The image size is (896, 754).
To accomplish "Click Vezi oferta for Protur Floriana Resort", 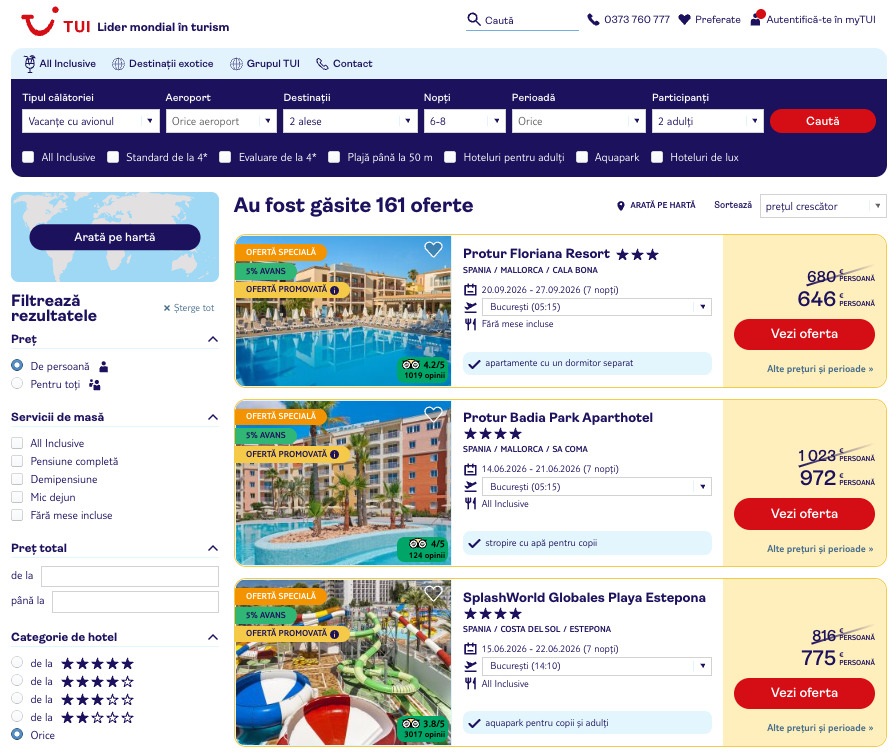I will tap(804, 334).
